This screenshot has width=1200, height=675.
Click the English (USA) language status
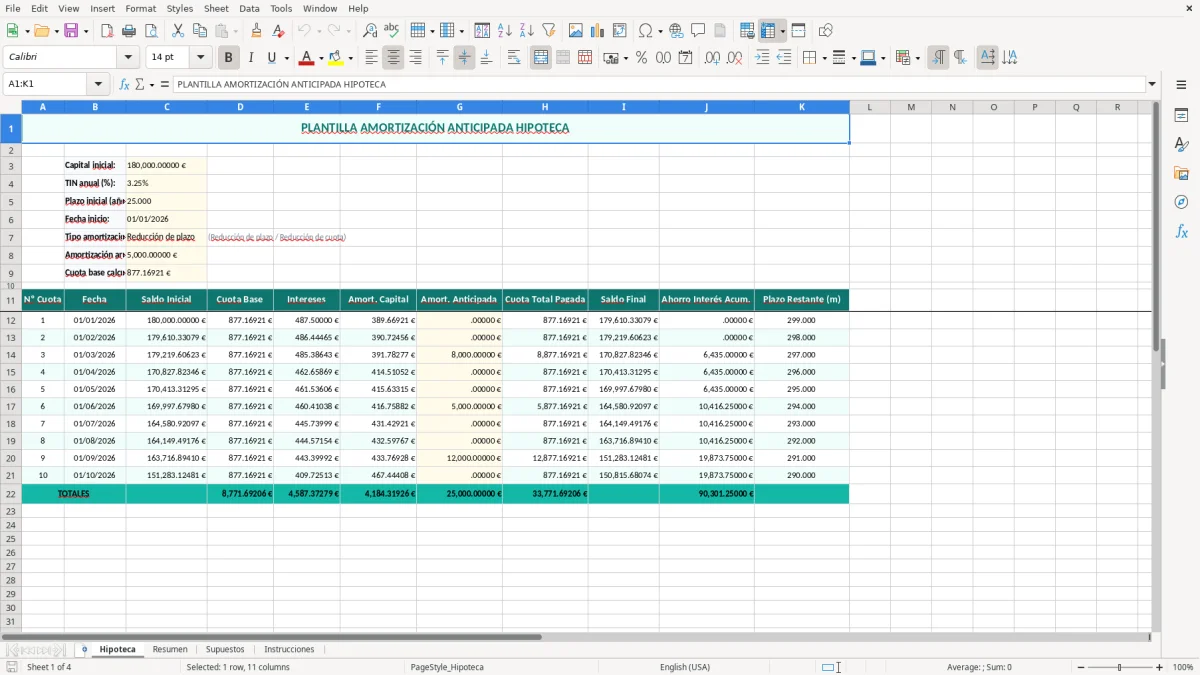point(685,667)
